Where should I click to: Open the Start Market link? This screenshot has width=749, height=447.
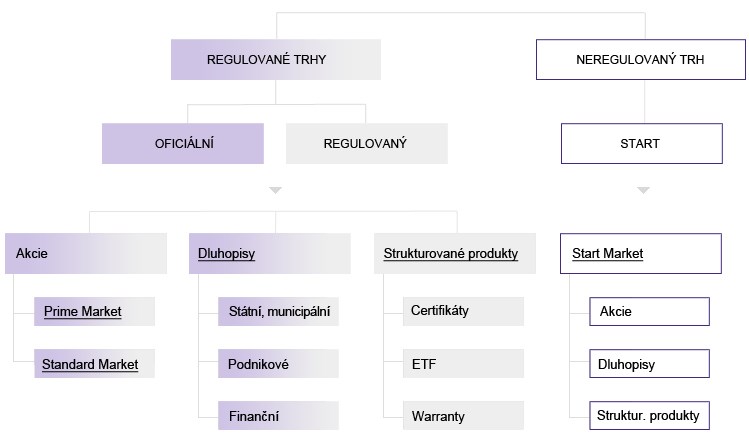tap(607, 254)
